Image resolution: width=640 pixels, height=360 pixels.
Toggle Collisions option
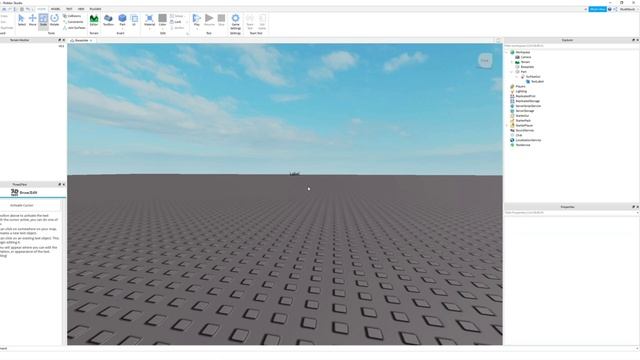pyautogui.click(x=72, y=16)
